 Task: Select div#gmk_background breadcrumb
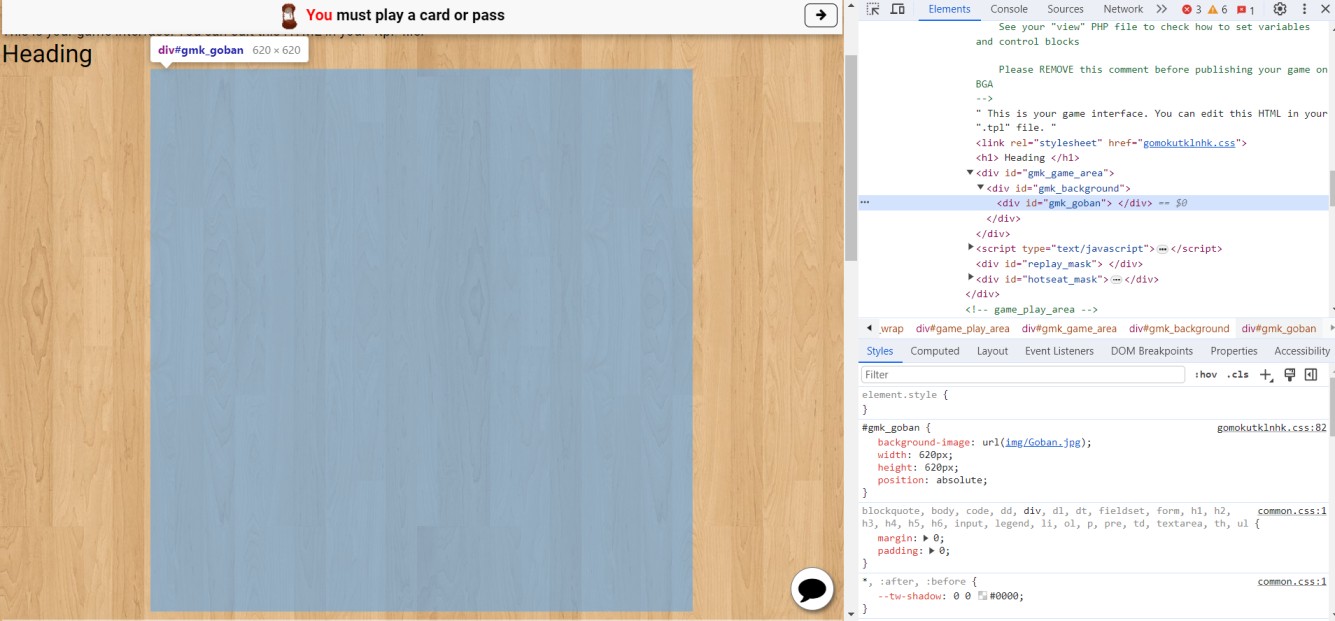click(x=1179, y=328)
